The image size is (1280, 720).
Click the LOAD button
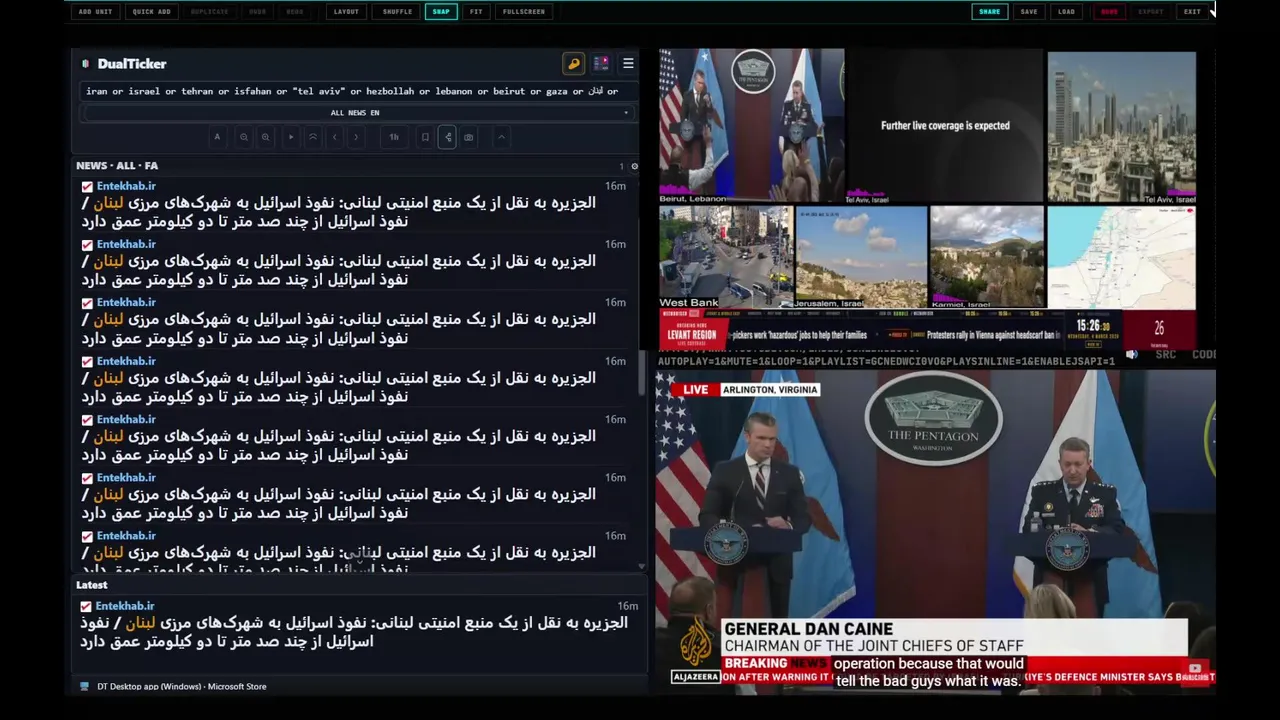[1067, 12]
